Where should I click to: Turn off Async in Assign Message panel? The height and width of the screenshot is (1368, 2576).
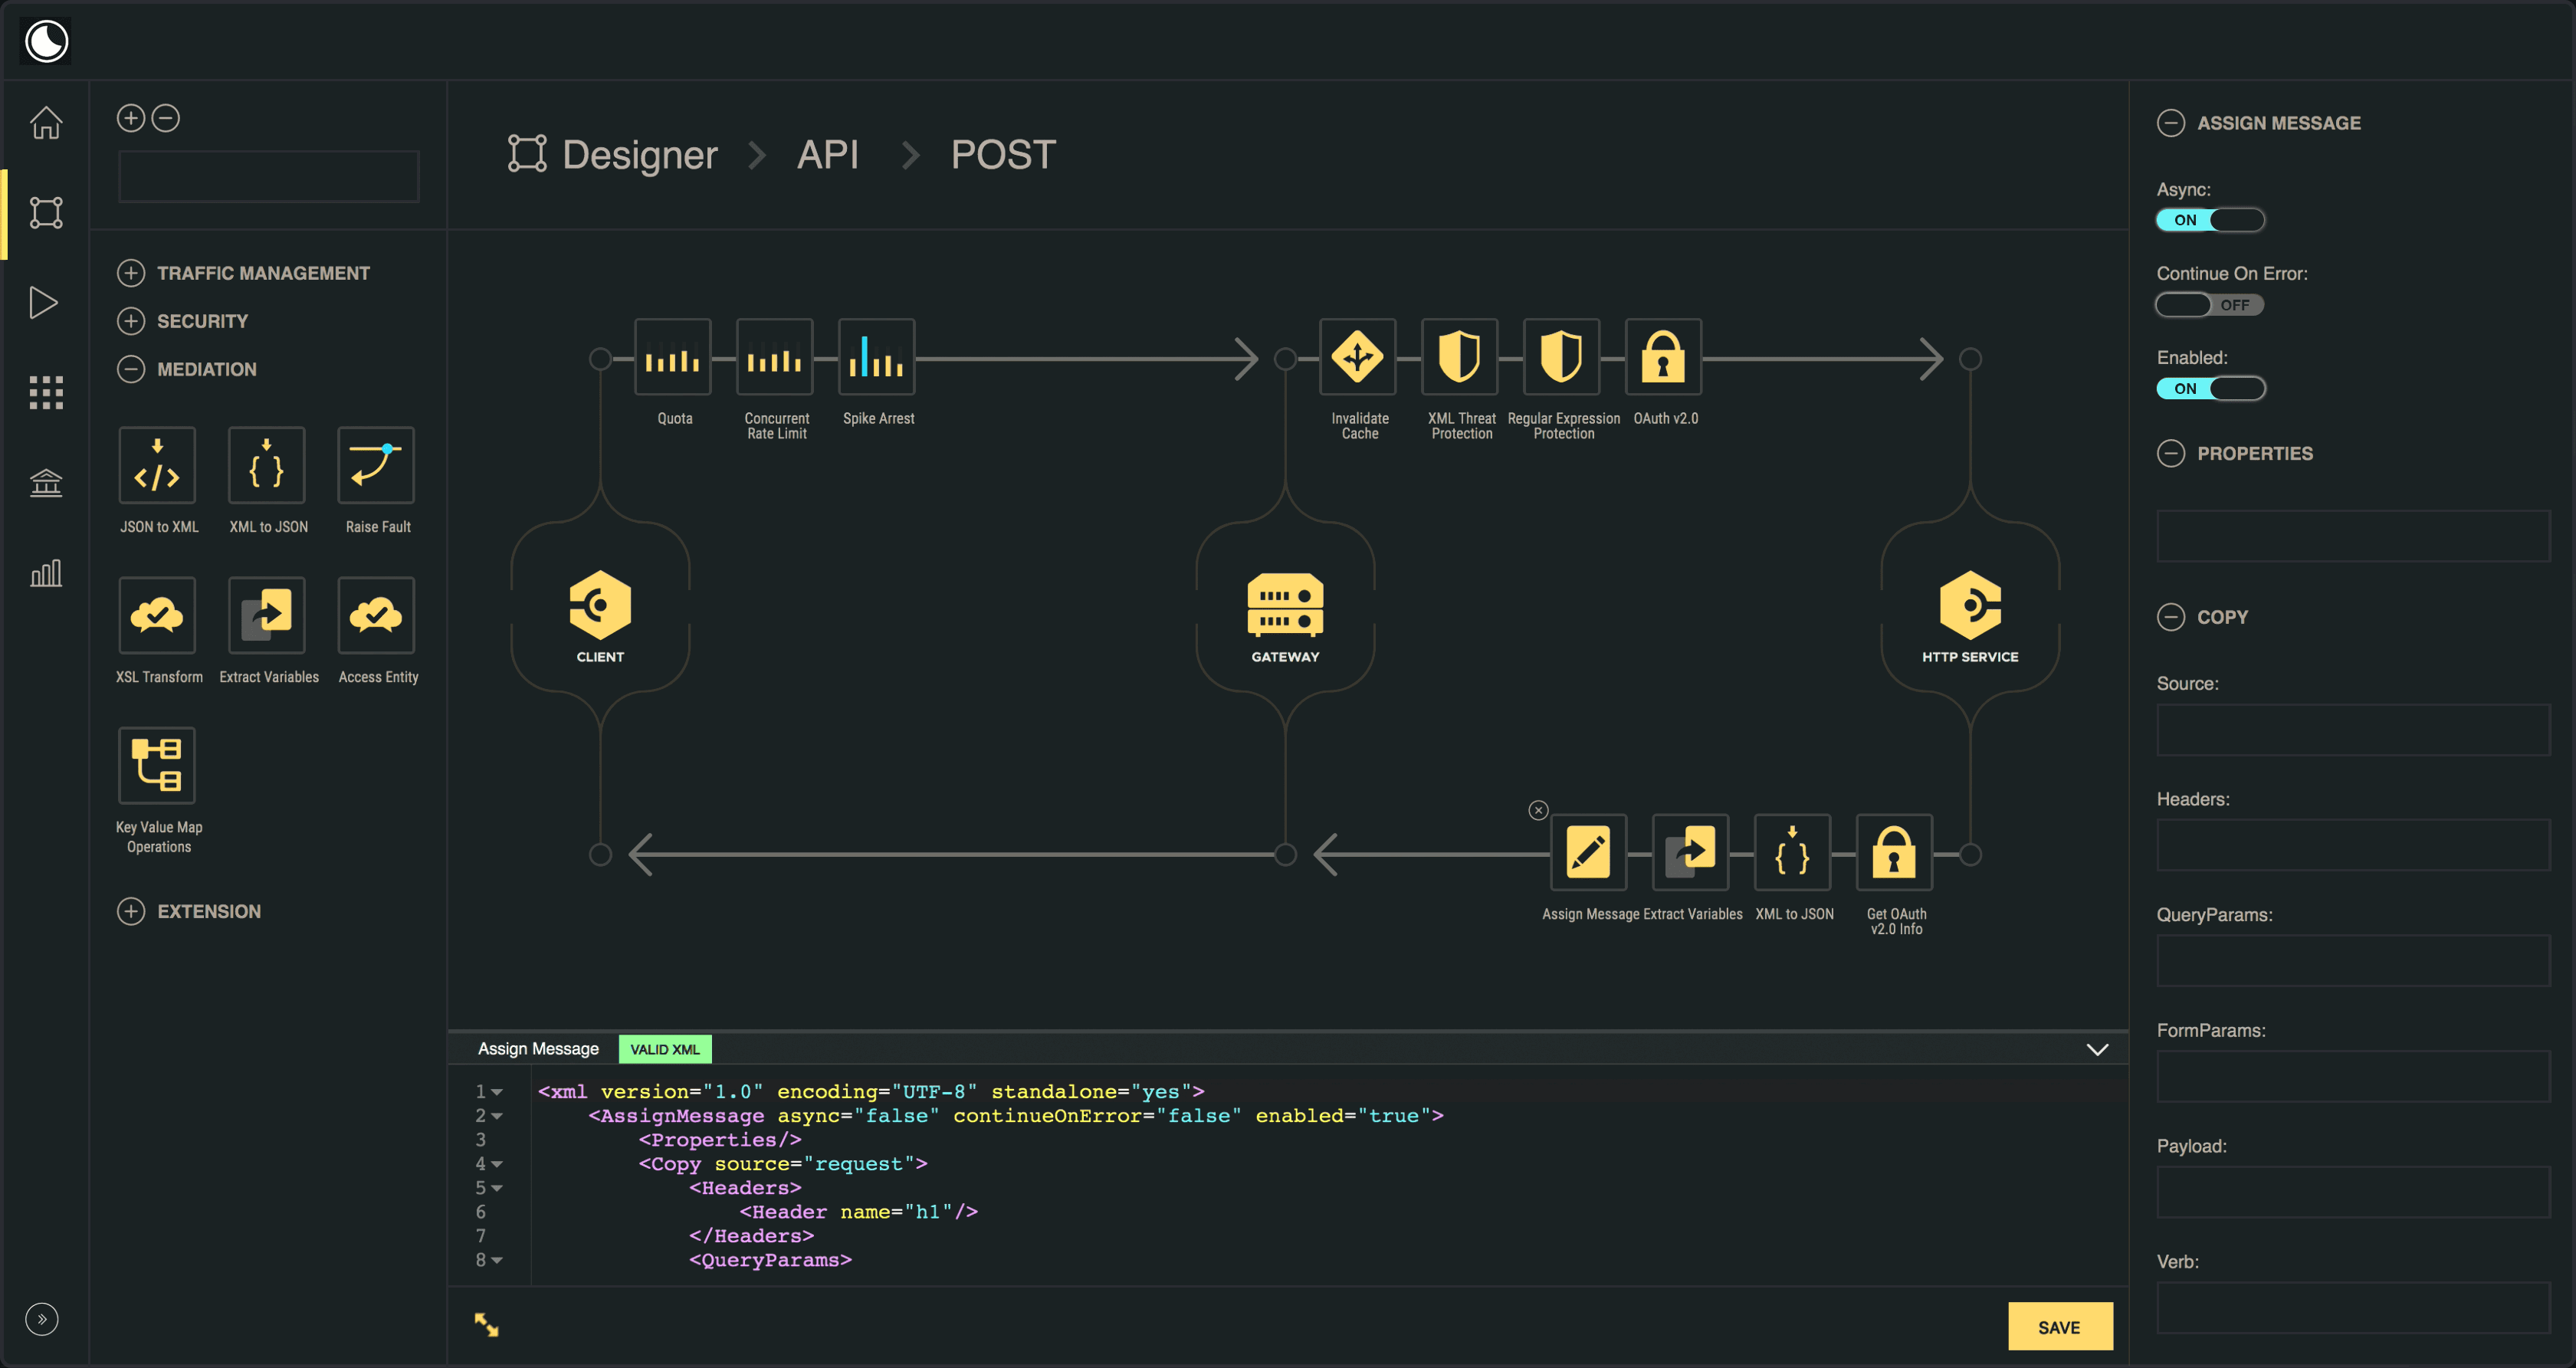point(2210,219)
